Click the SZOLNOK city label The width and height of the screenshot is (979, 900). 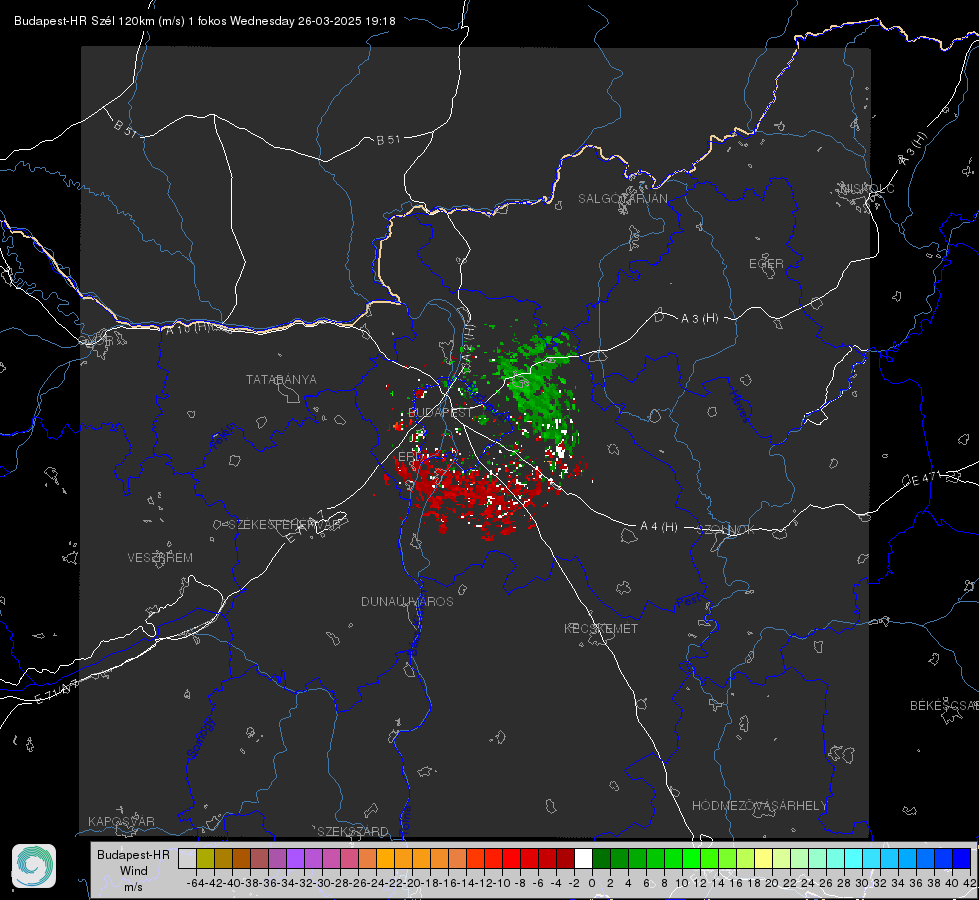pos(726,530)
